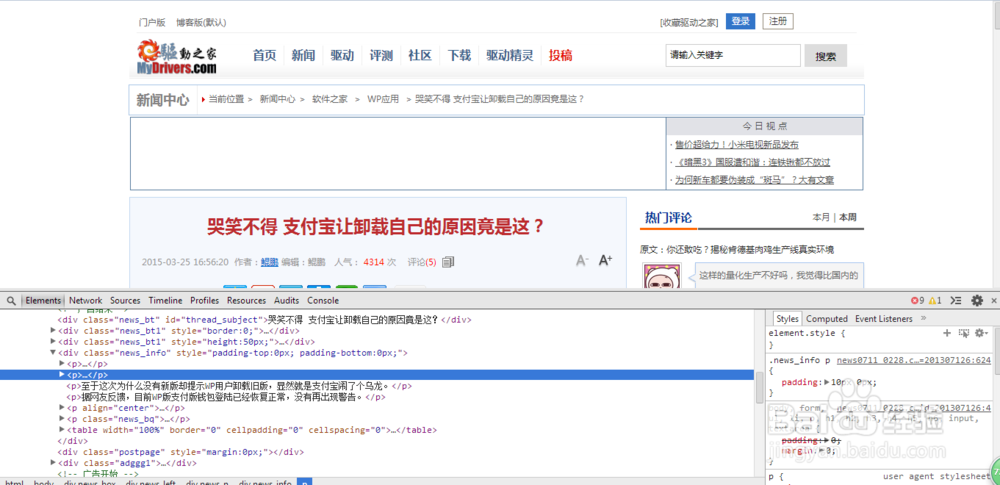Switch to 门户版 site version

coord(152,22)
